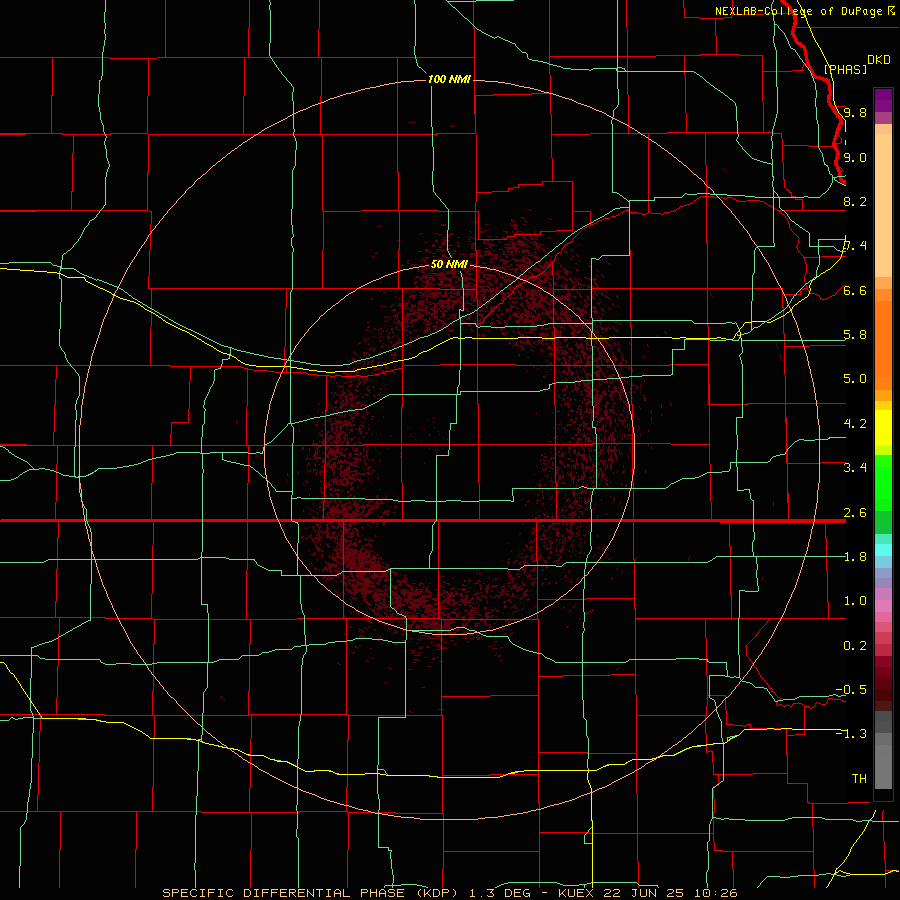Pick the pink swatch near 1.0
The height and width of the screenshot is (900, 900).
click(883, 606)
